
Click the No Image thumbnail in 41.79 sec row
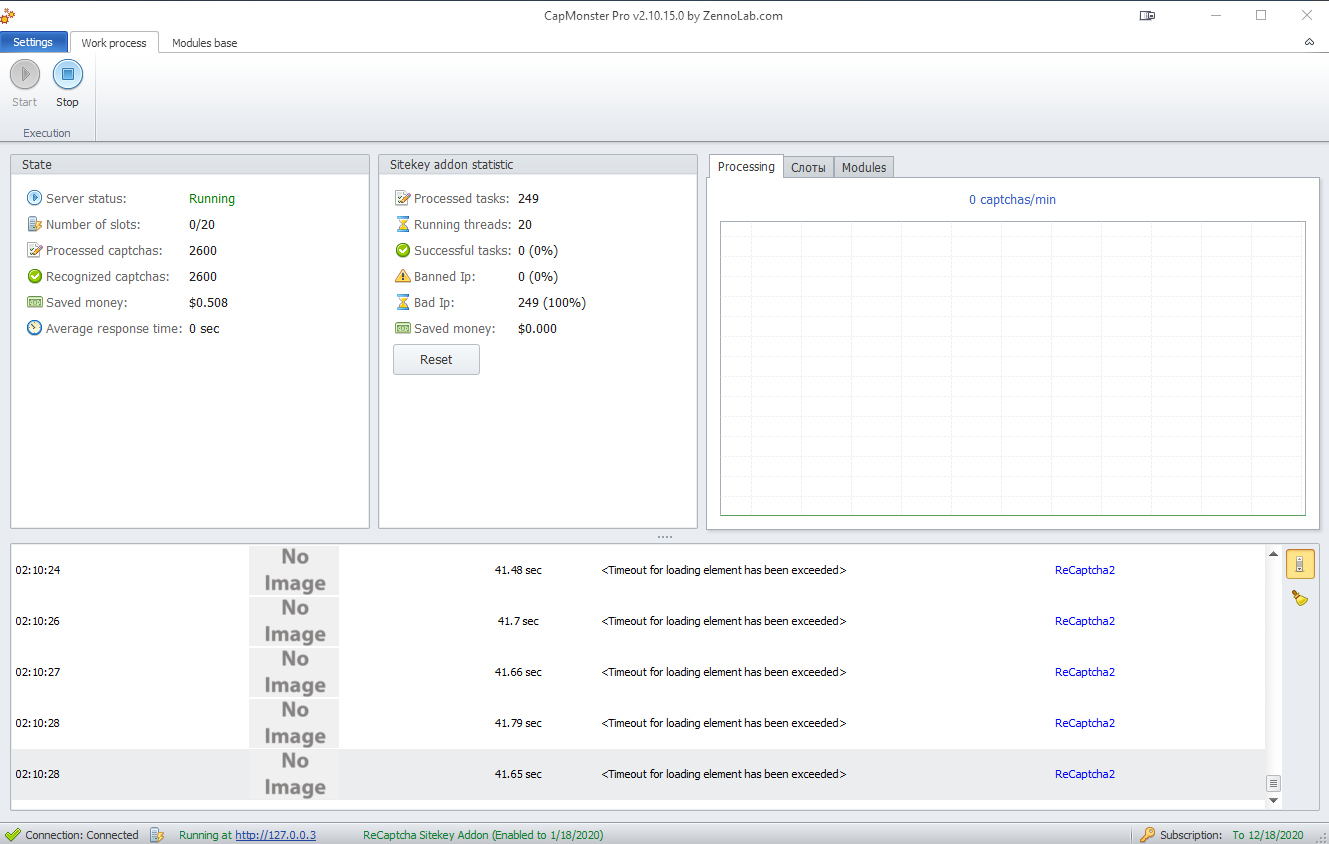point(295,723)
